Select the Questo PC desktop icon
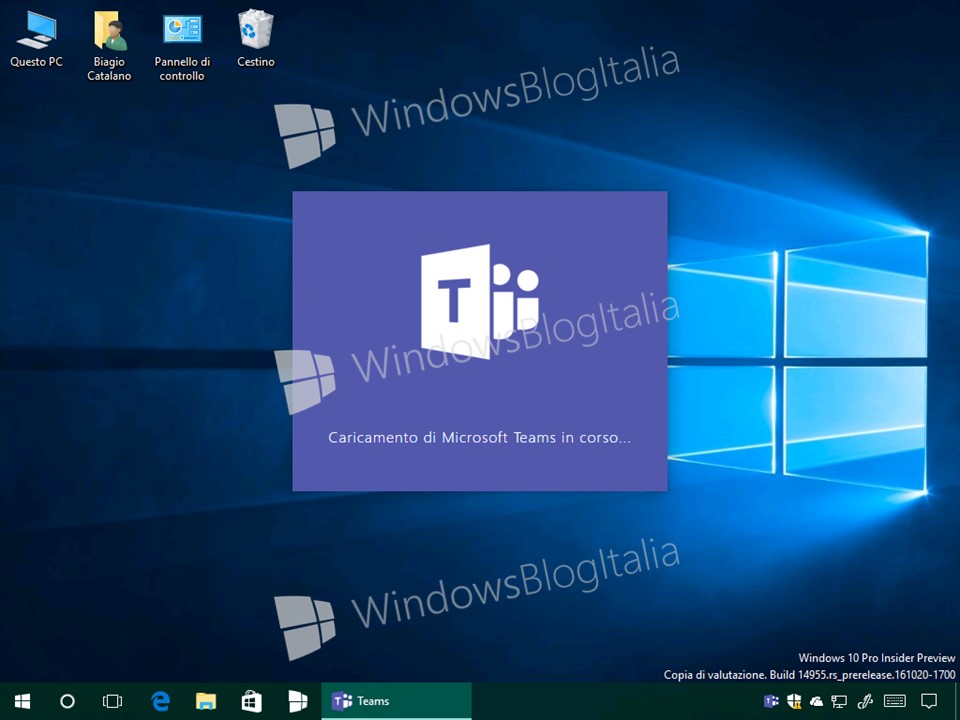Screen dimensions: 960x720 tap(36, 38)
